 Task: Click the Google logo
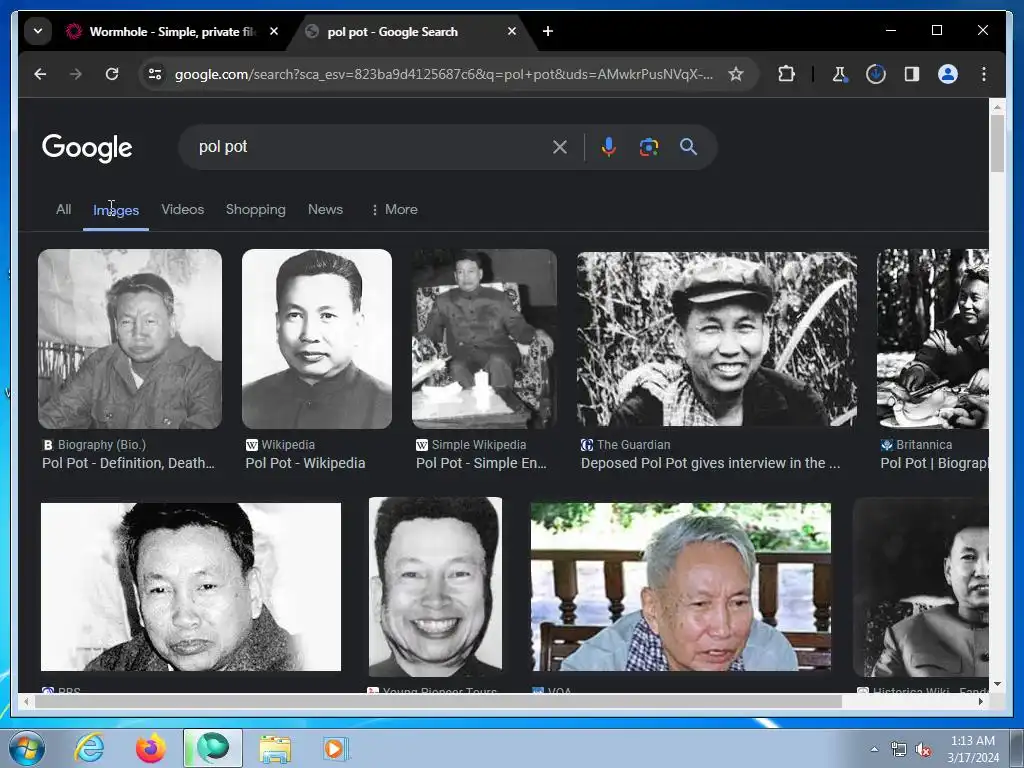pyautogui.click(x=87, y=148)
